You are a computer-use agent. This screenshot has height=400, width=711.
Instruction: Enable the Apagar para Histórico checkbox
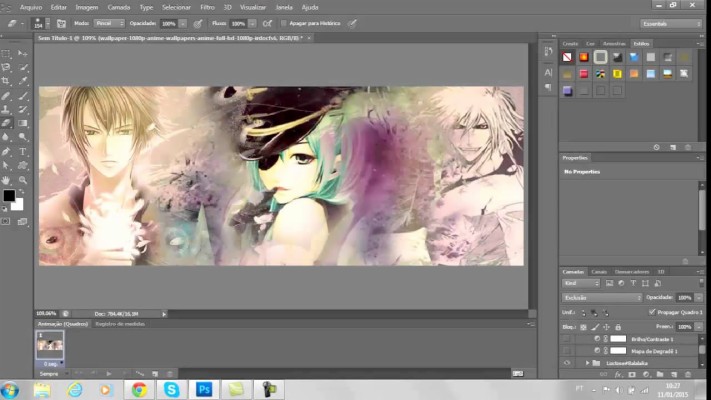pos(284,22)
